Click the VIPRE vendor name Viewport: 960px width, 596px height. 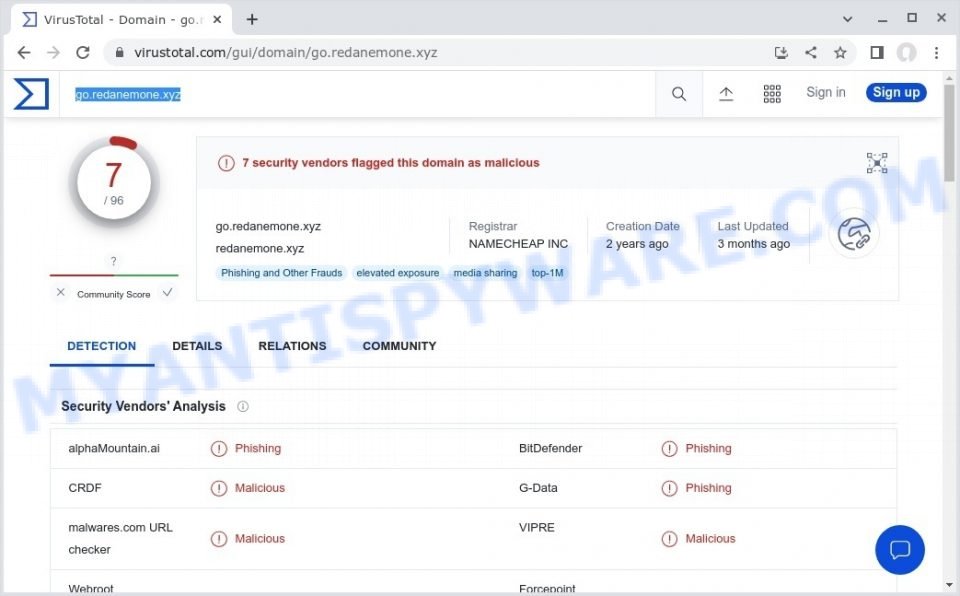click(x=536, y=527)
